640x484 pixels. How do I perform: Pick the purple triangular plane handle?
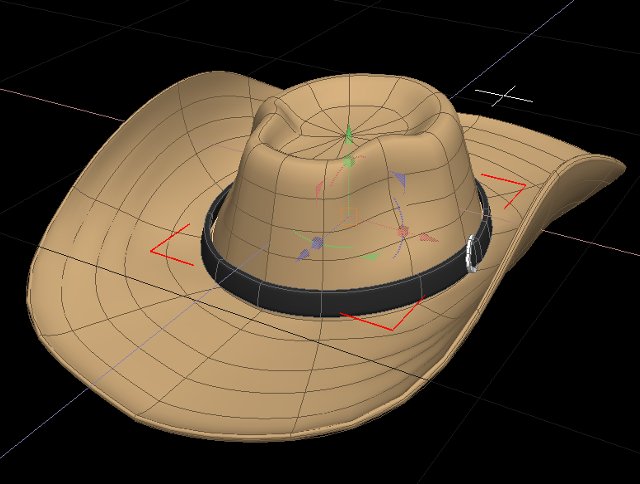click(399, 180)
